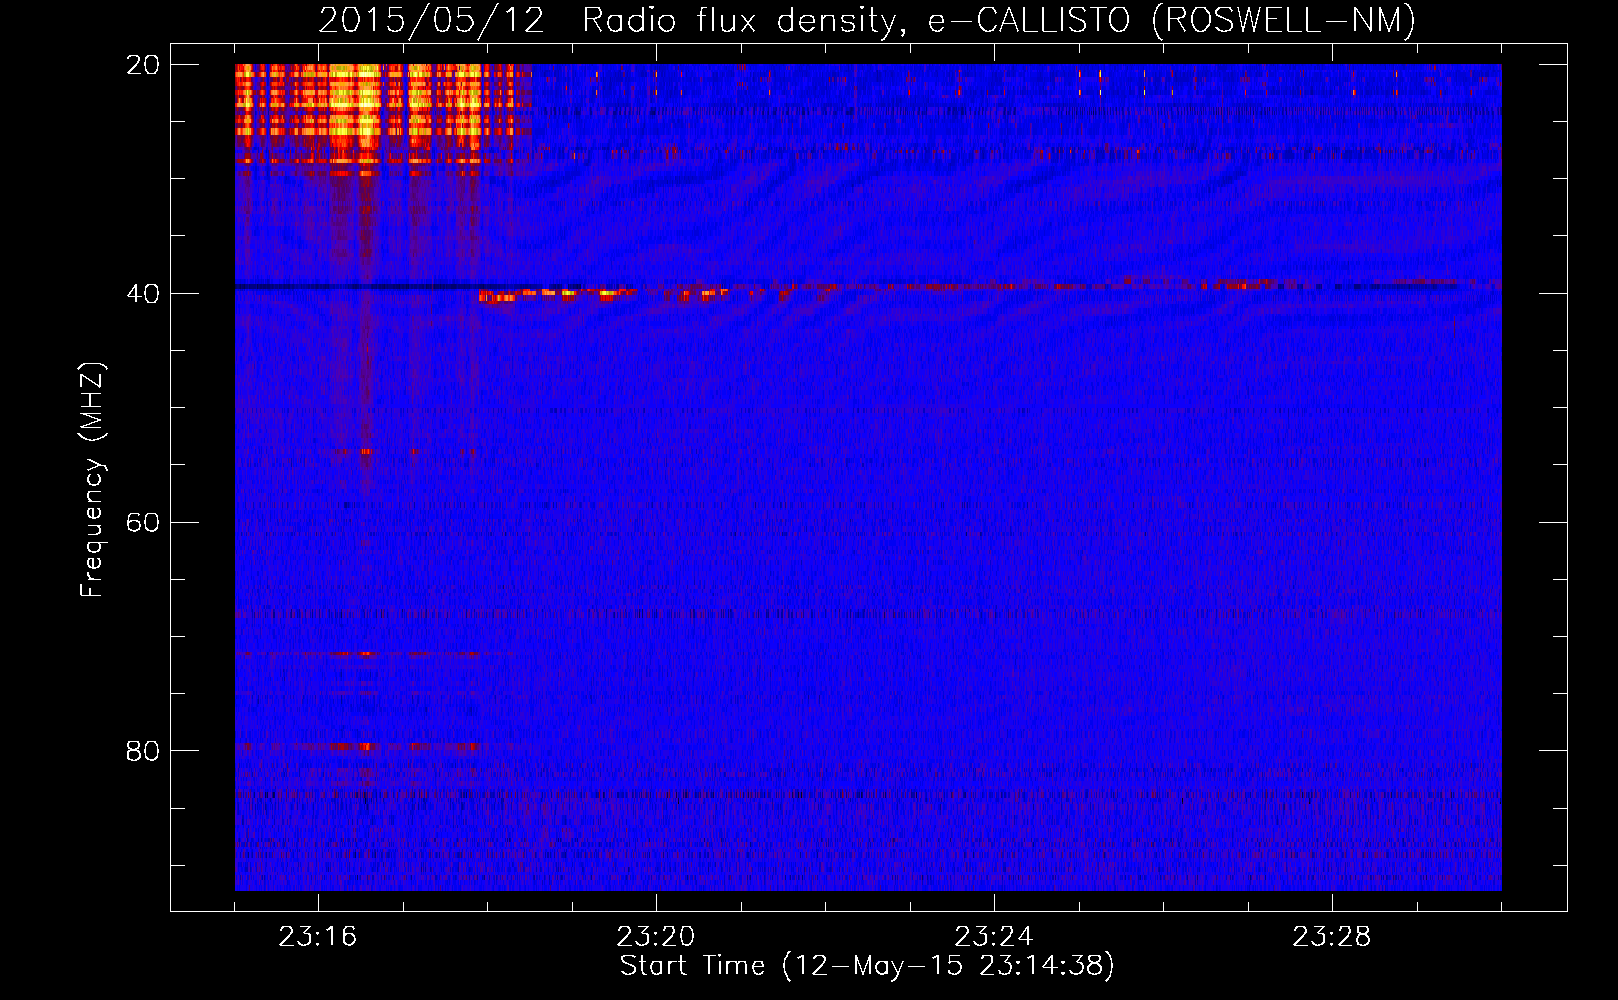Click the "Frequency (MHZ)" y-axis label
Screen dimensions: 1618x1000
tap(91, 480)
